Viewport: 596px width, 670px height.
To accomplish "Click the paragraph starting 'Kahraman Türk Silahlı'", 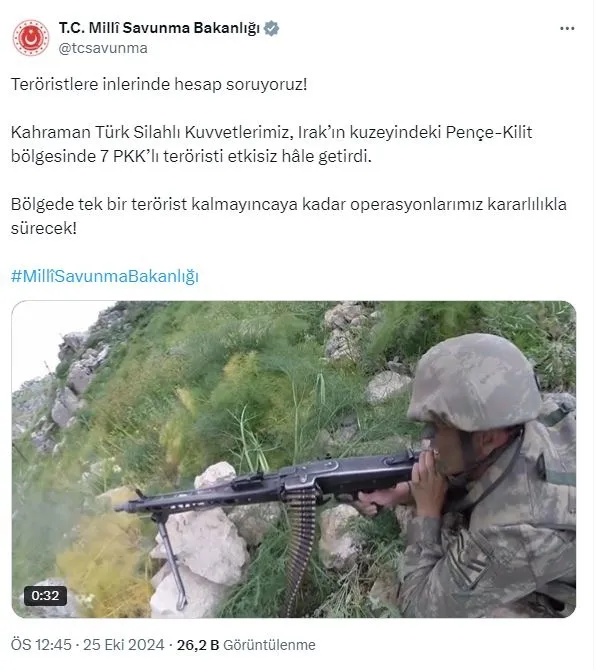I will 271,144.
